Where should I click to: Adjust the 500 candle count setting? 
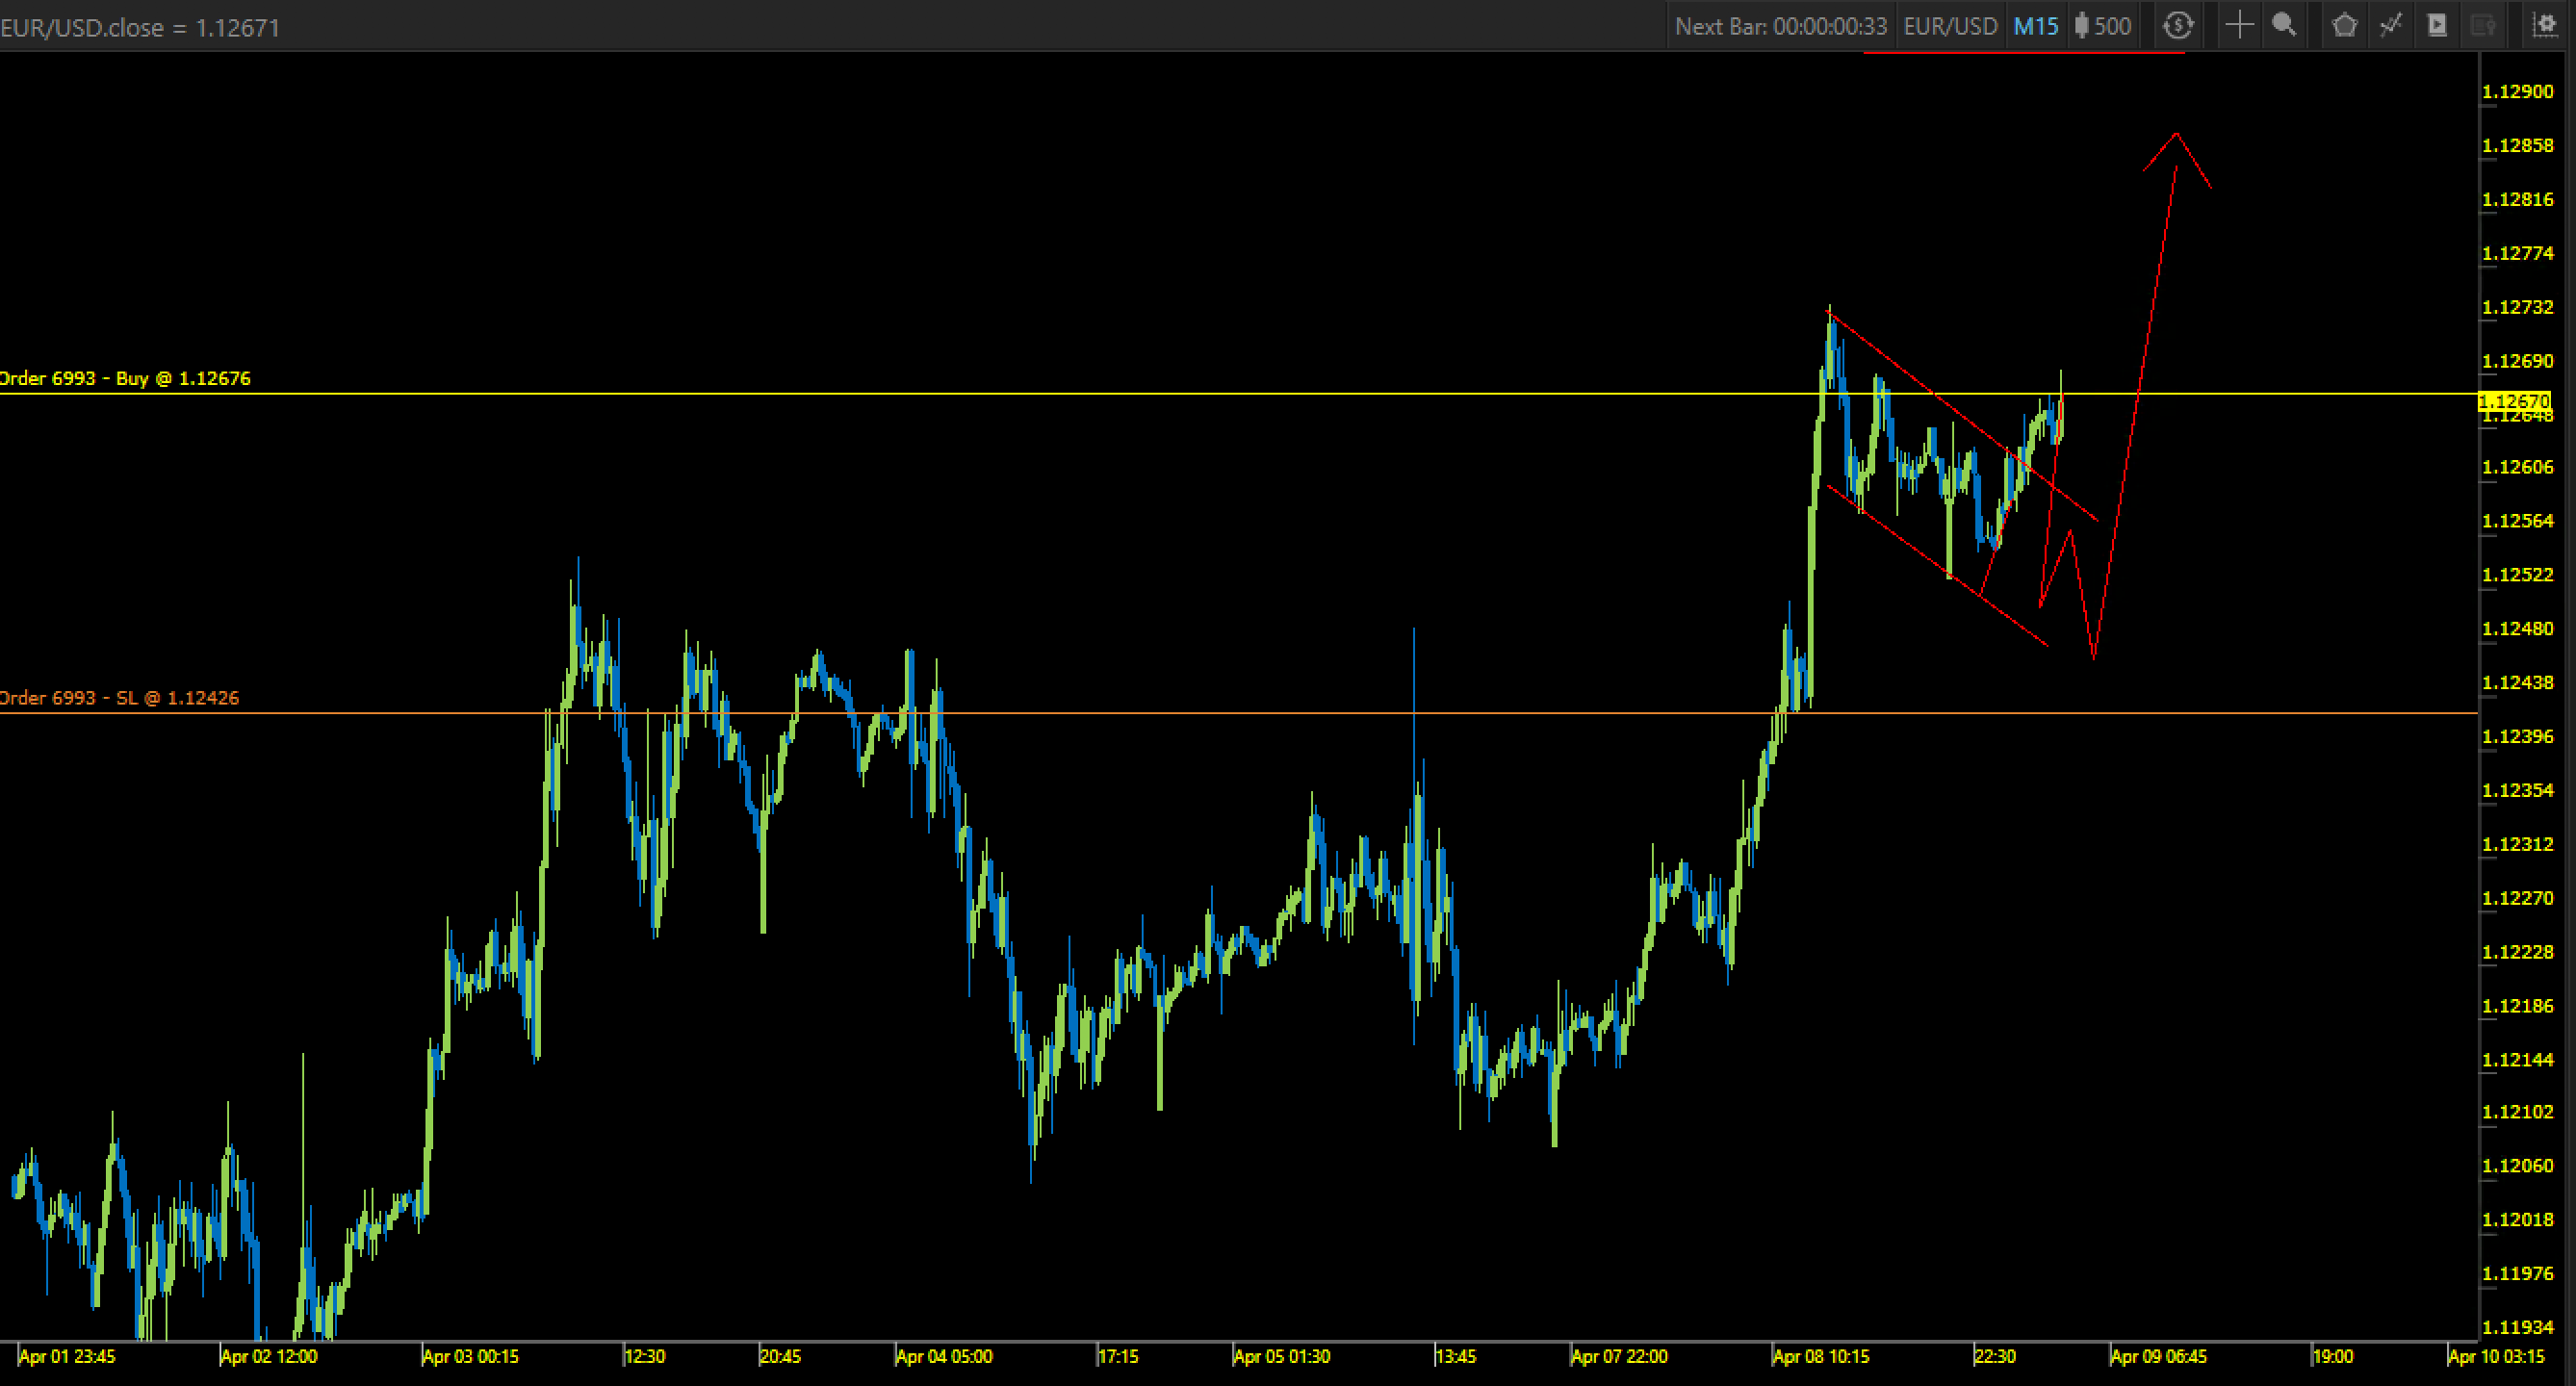tap(2102, 26)
